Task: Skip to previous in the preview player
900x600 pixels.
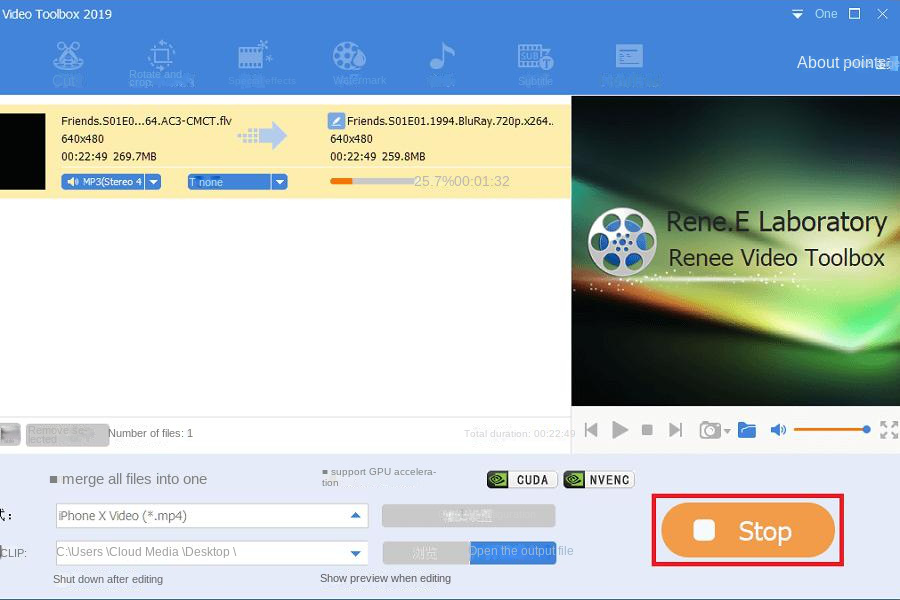Action: click(x=591, y=429)
